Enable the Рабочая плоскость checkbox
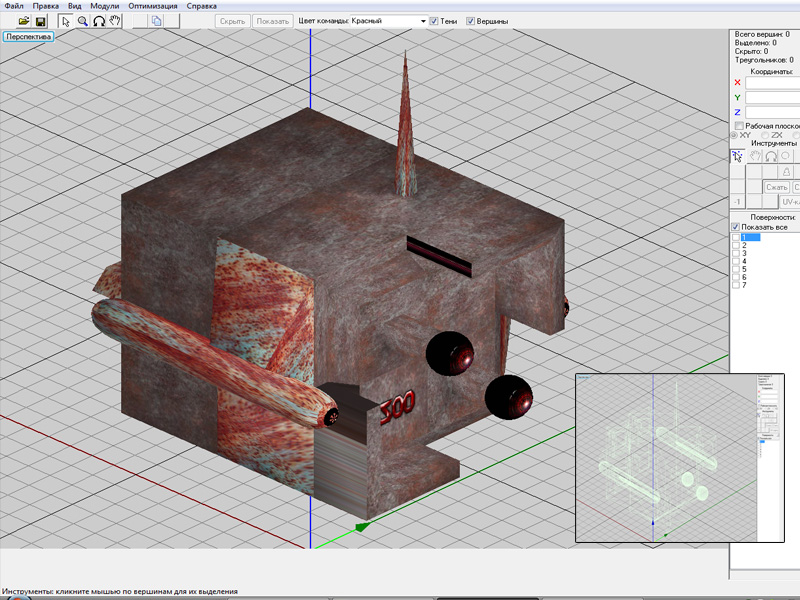Viewport: 800px width, 600px height. coord(738,126)
